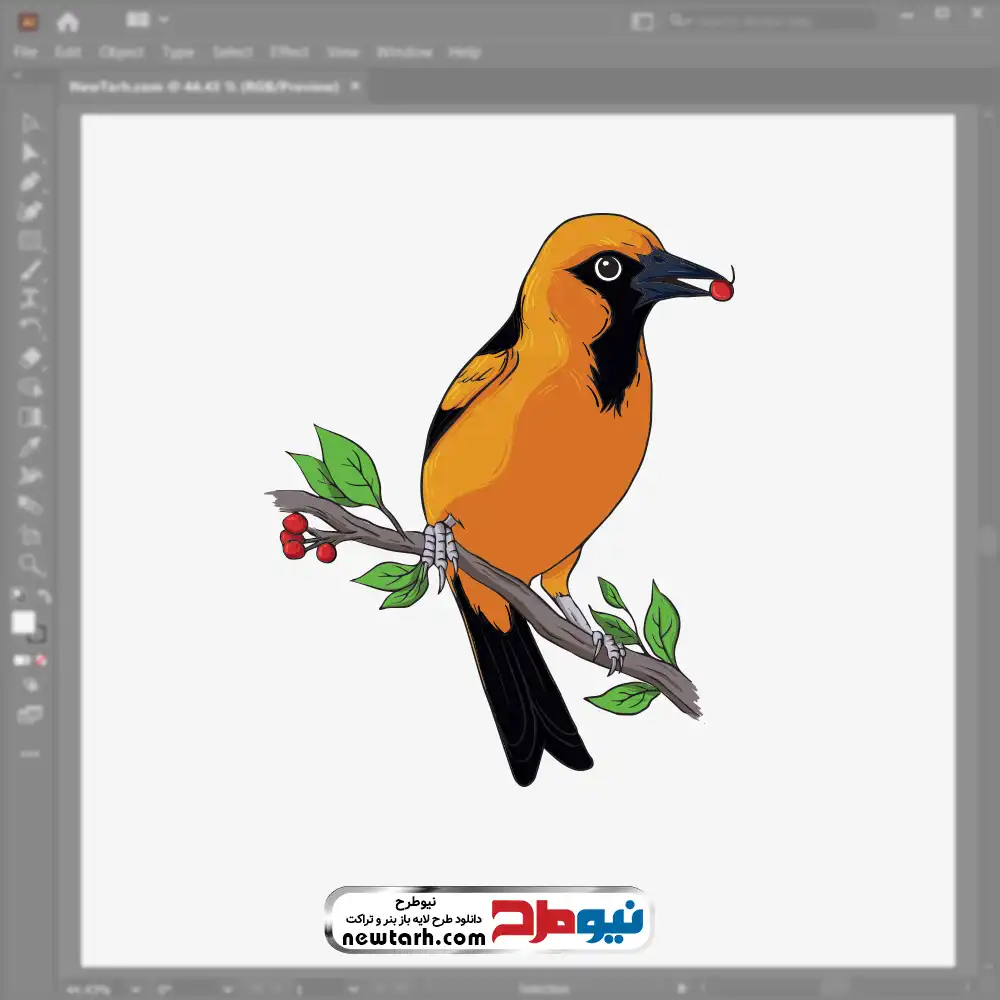Click the Home icon

click(x=68, y=21)
